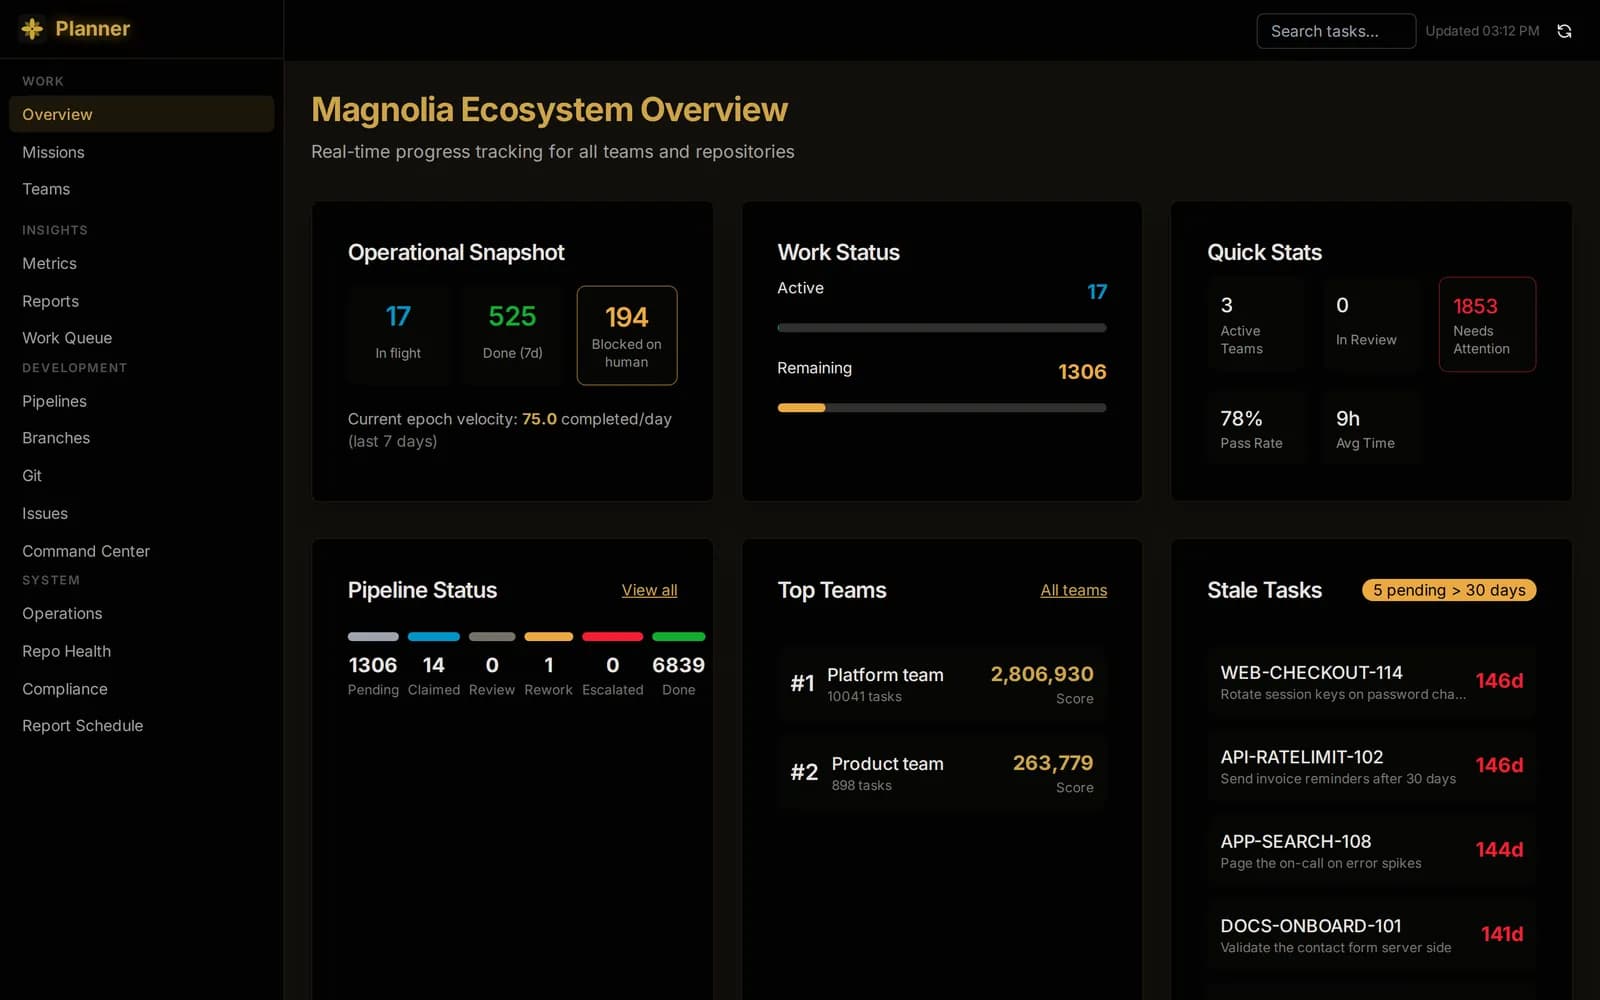Open Report Schedule

[141, 726]
